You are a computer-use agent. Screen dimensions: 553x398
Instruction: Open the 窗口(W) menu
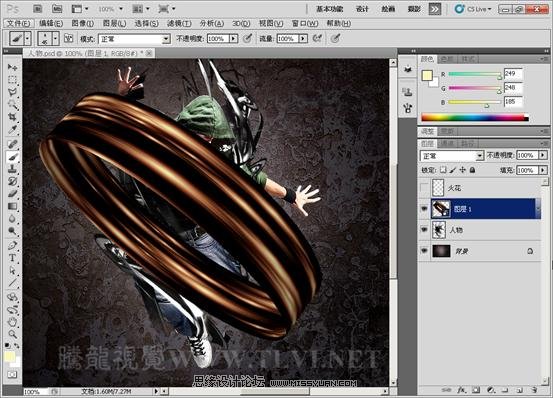pyautogui.click(x=305, y=23)
